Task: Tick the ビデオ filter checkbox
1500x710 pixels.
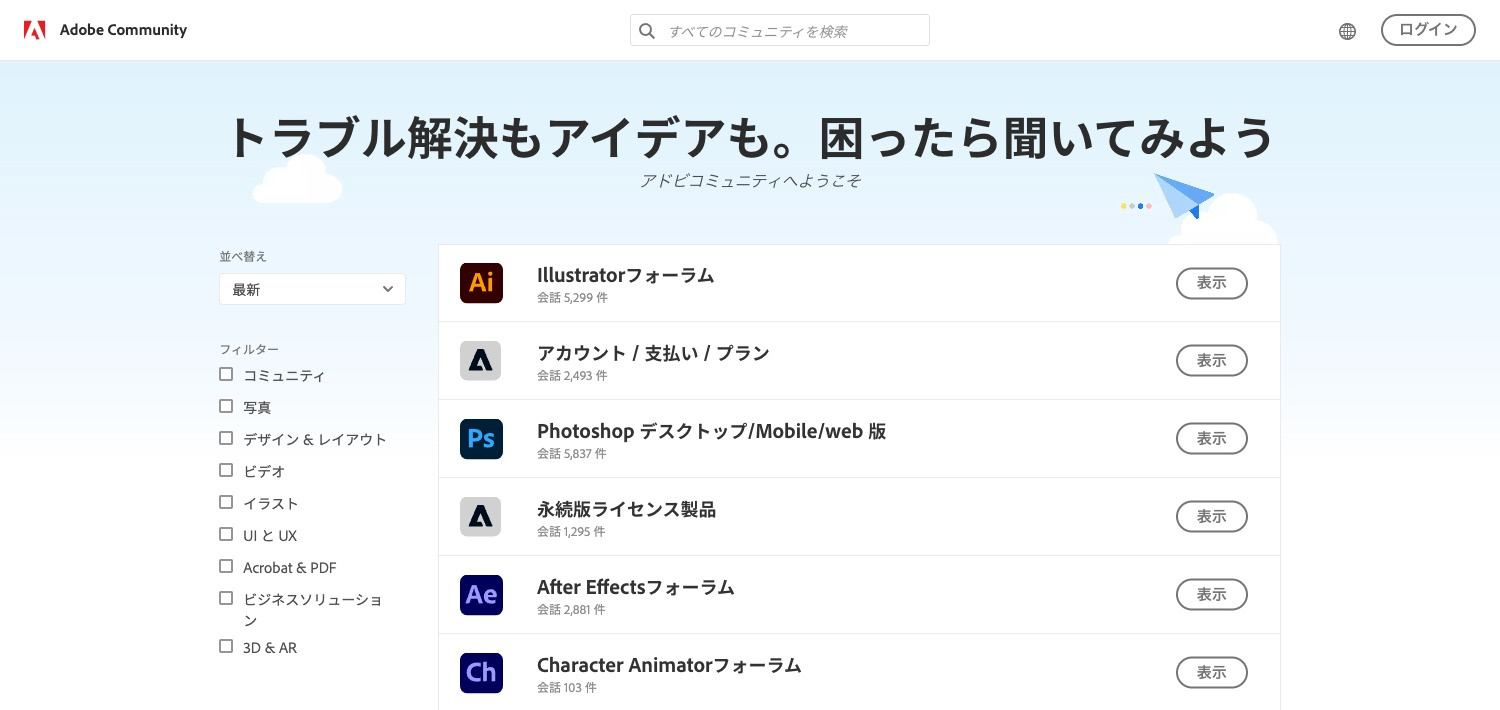Action: (x=226, y=470)
